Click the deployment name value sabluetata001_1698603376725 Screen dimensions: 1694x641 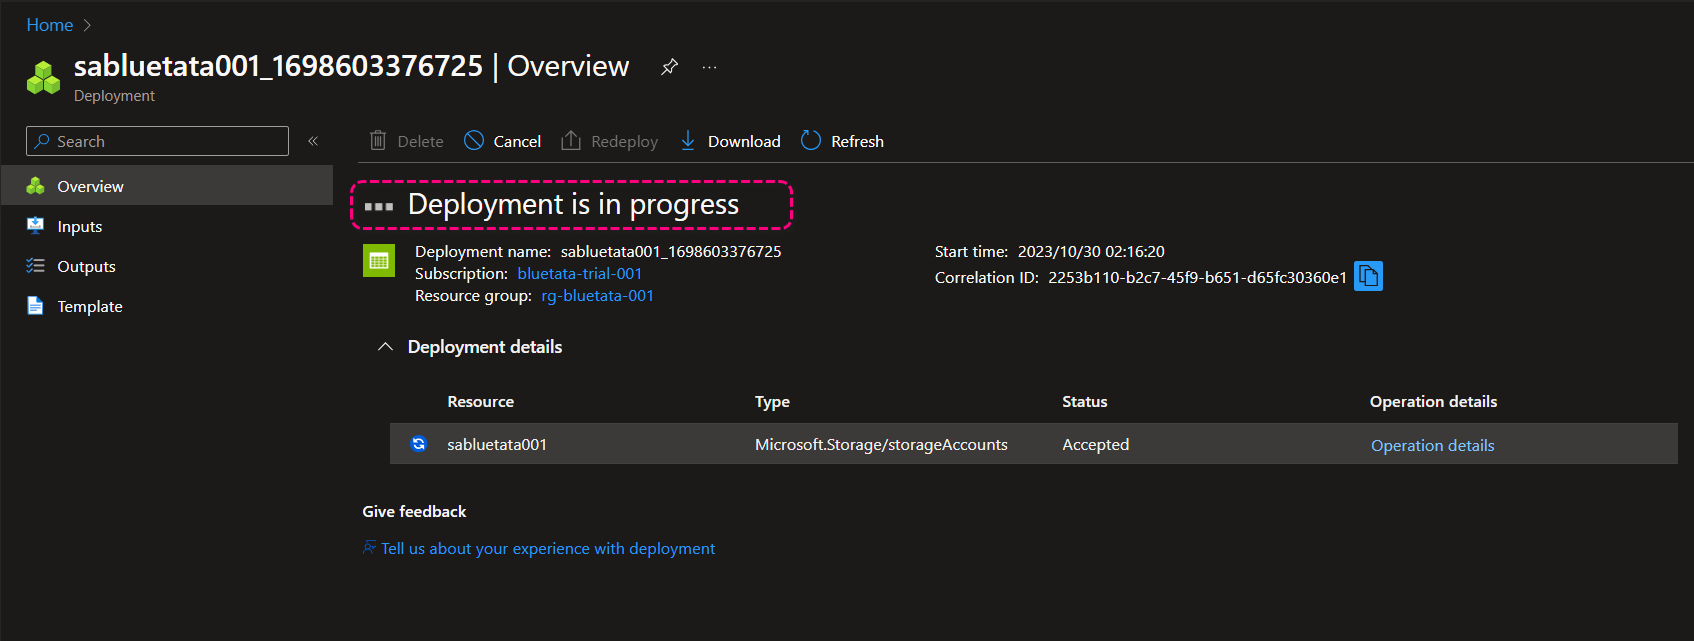point(671,251)
